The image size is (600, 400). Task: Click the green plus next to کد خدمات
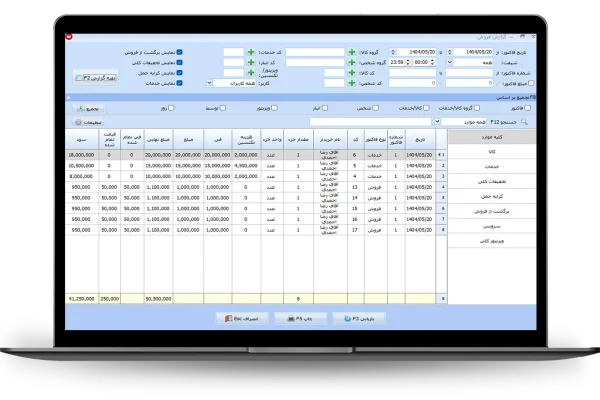point(251,52)
